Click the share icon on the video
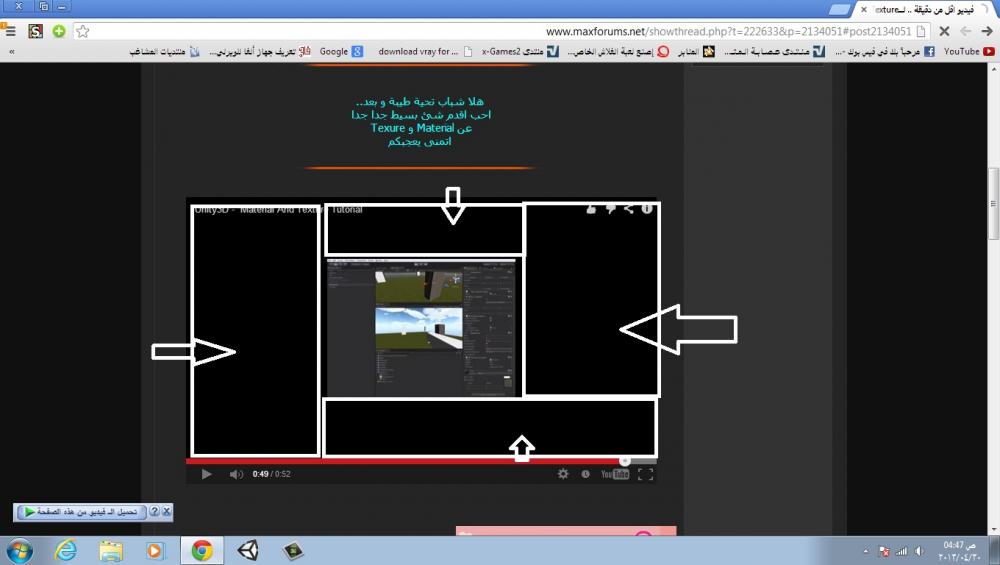Image resolution: width=1000 pixels, height=565 pixels. pyautogui.click(x=628, y=209)
